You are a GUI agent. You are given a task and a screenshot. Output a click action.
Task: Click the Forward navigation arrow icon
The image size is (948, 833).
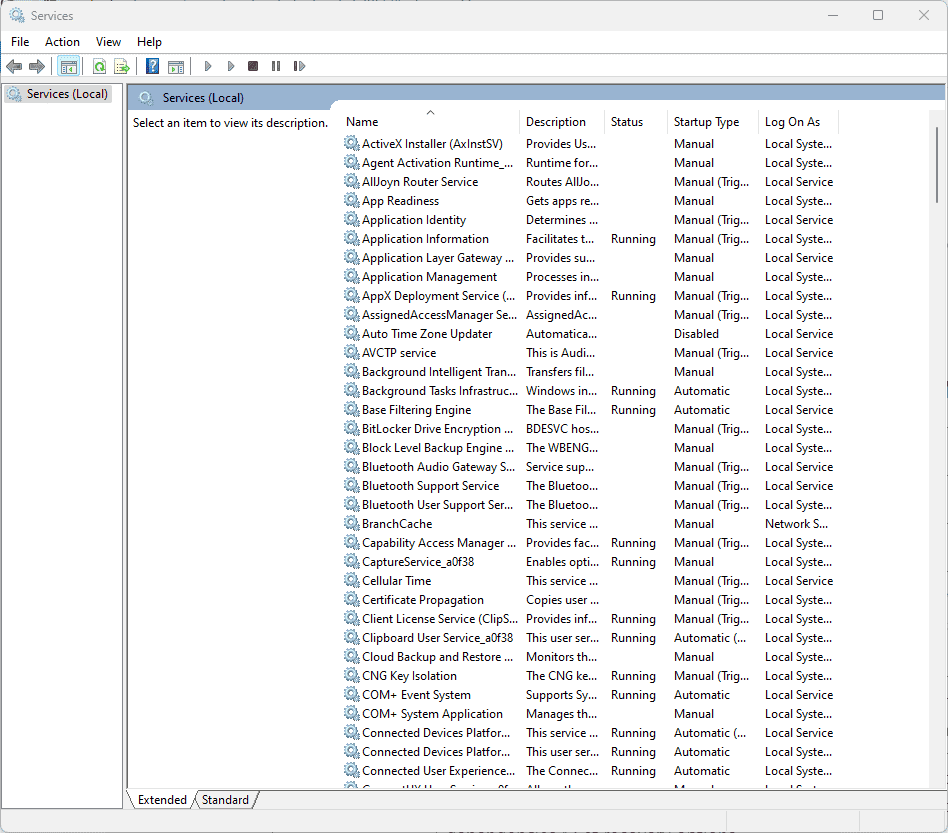point(37,66)
